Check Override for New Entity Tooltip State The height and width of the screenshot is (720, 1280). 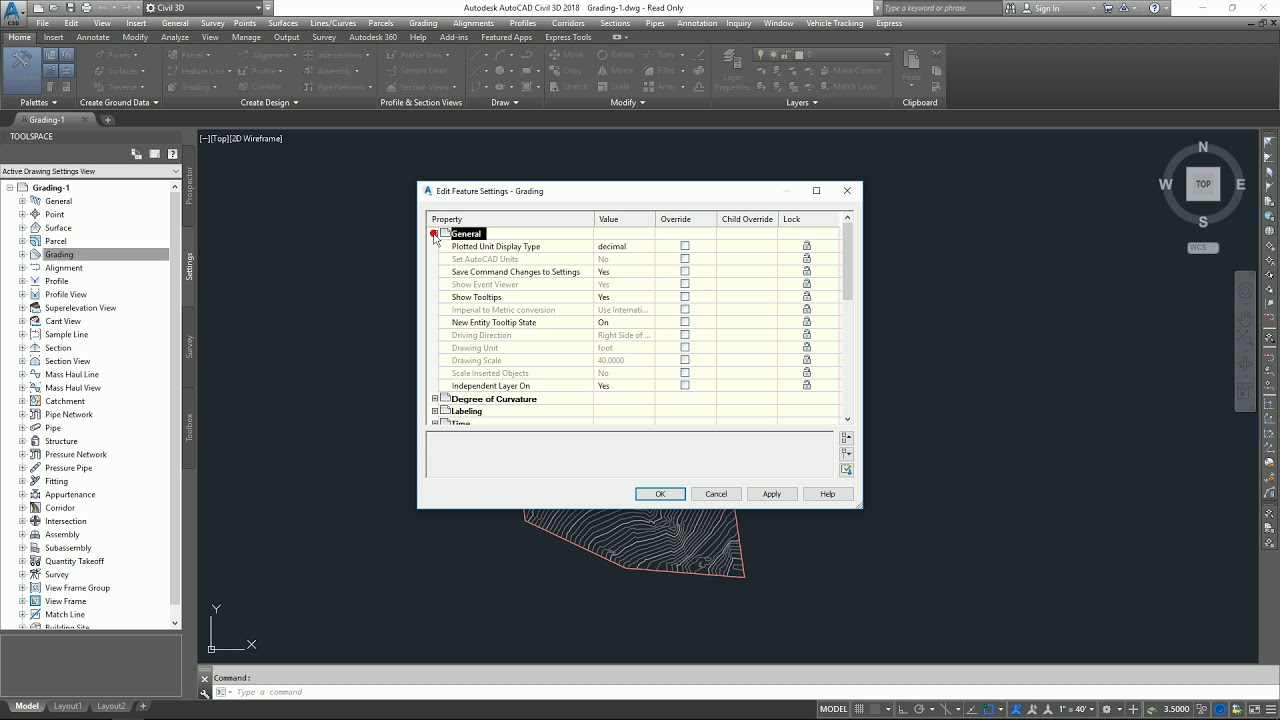tap(685, 322)
